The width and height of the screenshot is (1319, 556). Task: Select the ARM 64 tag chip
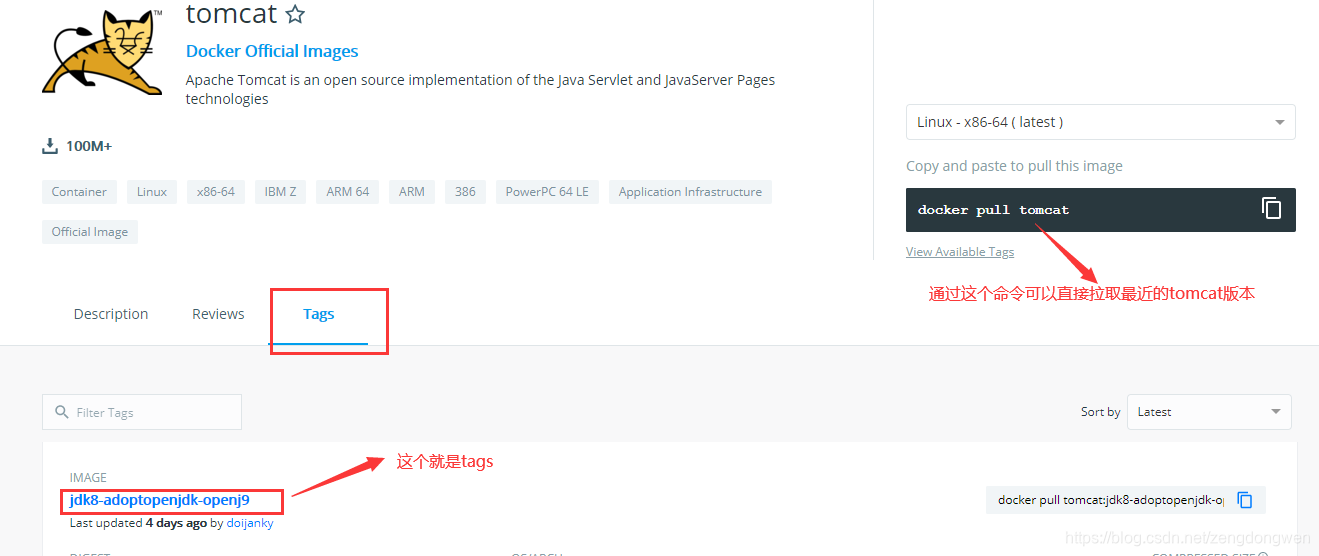click(x=347, y=192)
